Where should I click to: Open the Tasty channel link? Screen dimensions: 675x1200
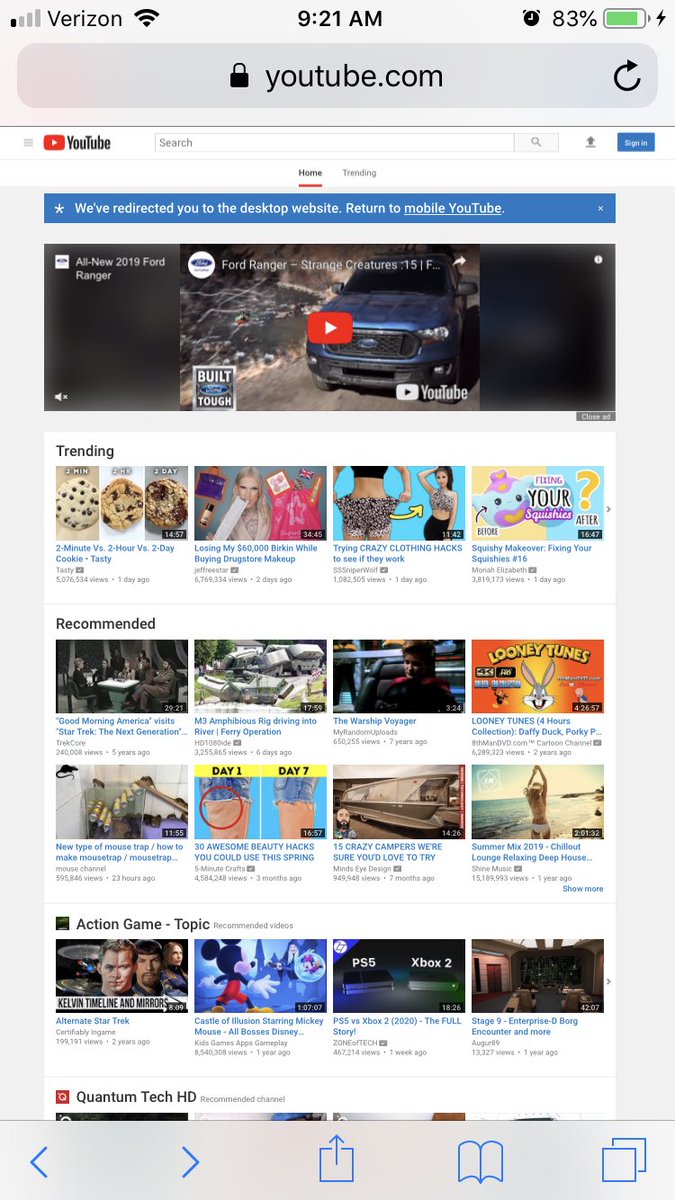click(64, 570)
